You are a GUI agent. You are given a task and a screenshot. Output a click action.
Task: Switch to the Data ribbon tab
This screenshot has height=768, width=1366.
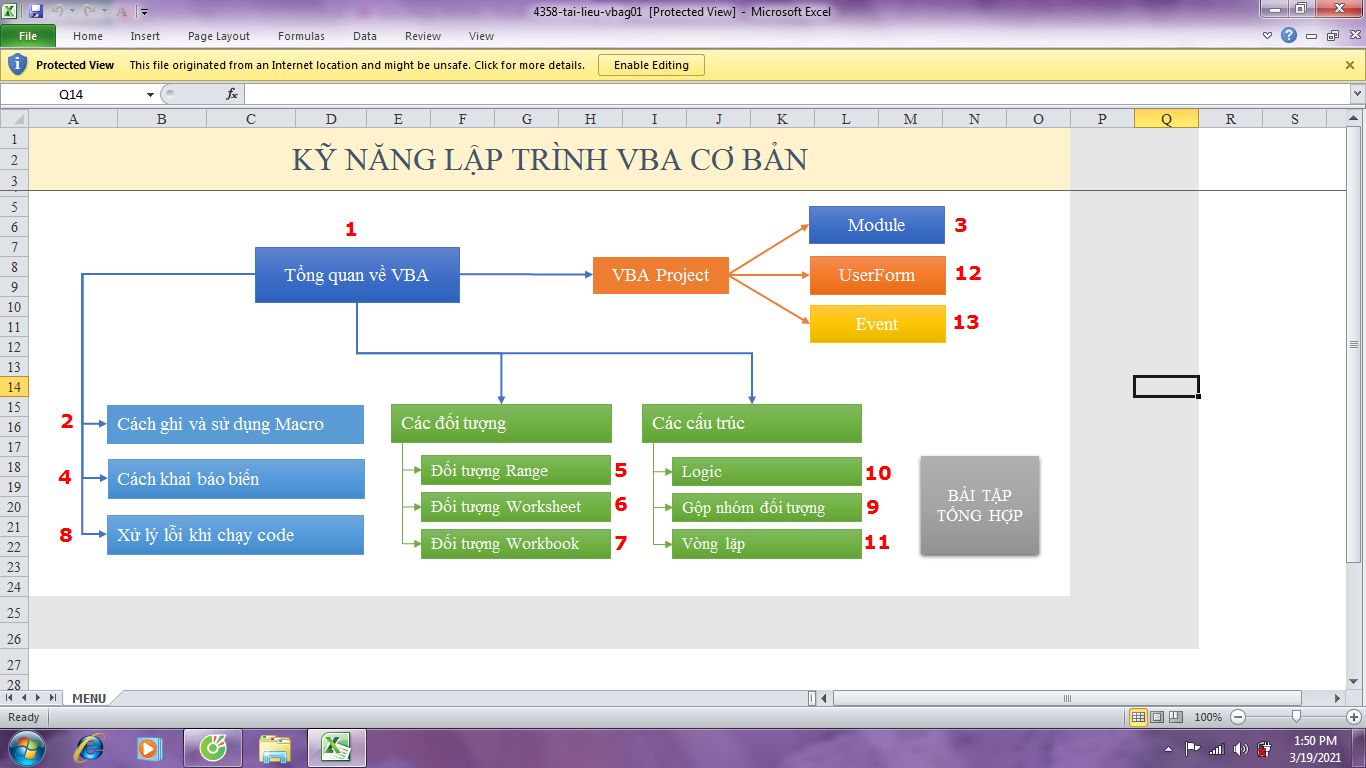point(365,36)
